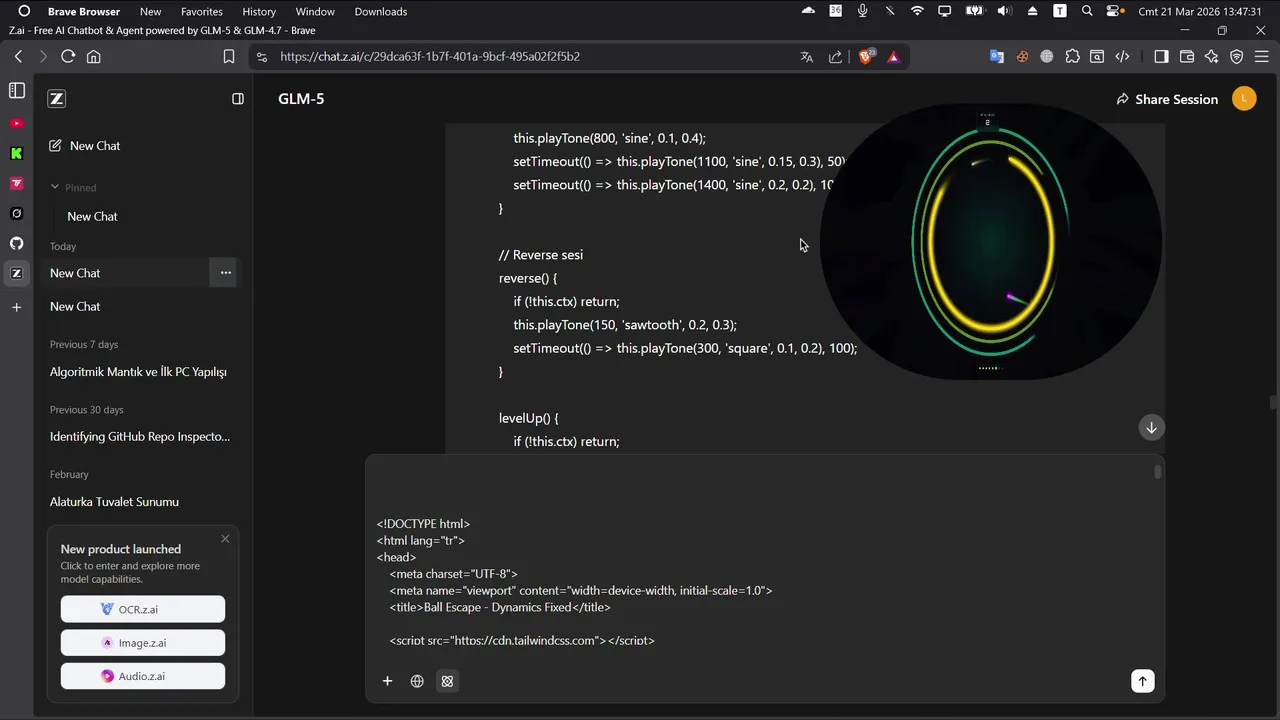Collapse the Z.ai chat sidebar panel
The width and height of the screenshot is (1280, 720).
point(237,99)
